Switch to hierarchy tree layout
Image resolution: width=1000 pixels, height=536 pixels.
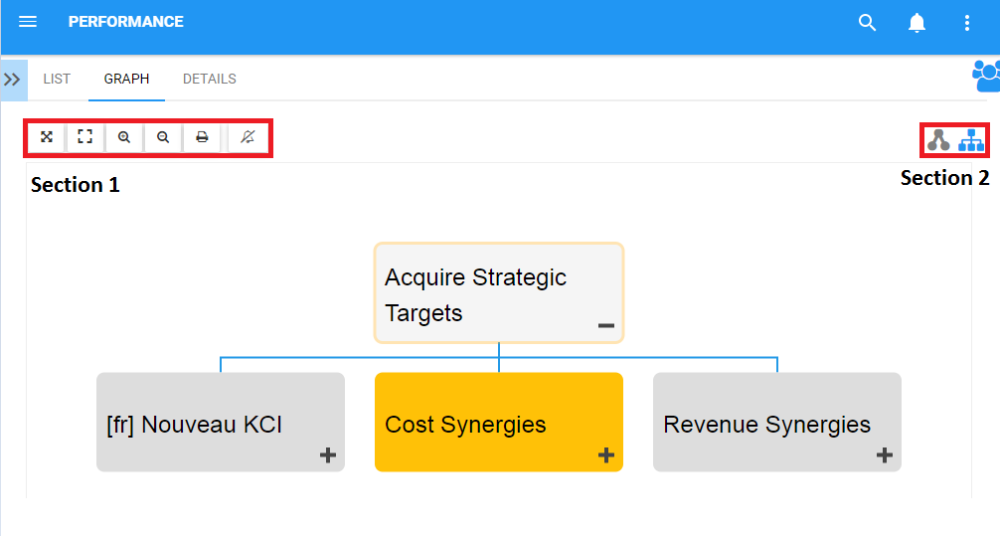pos(971,140)
